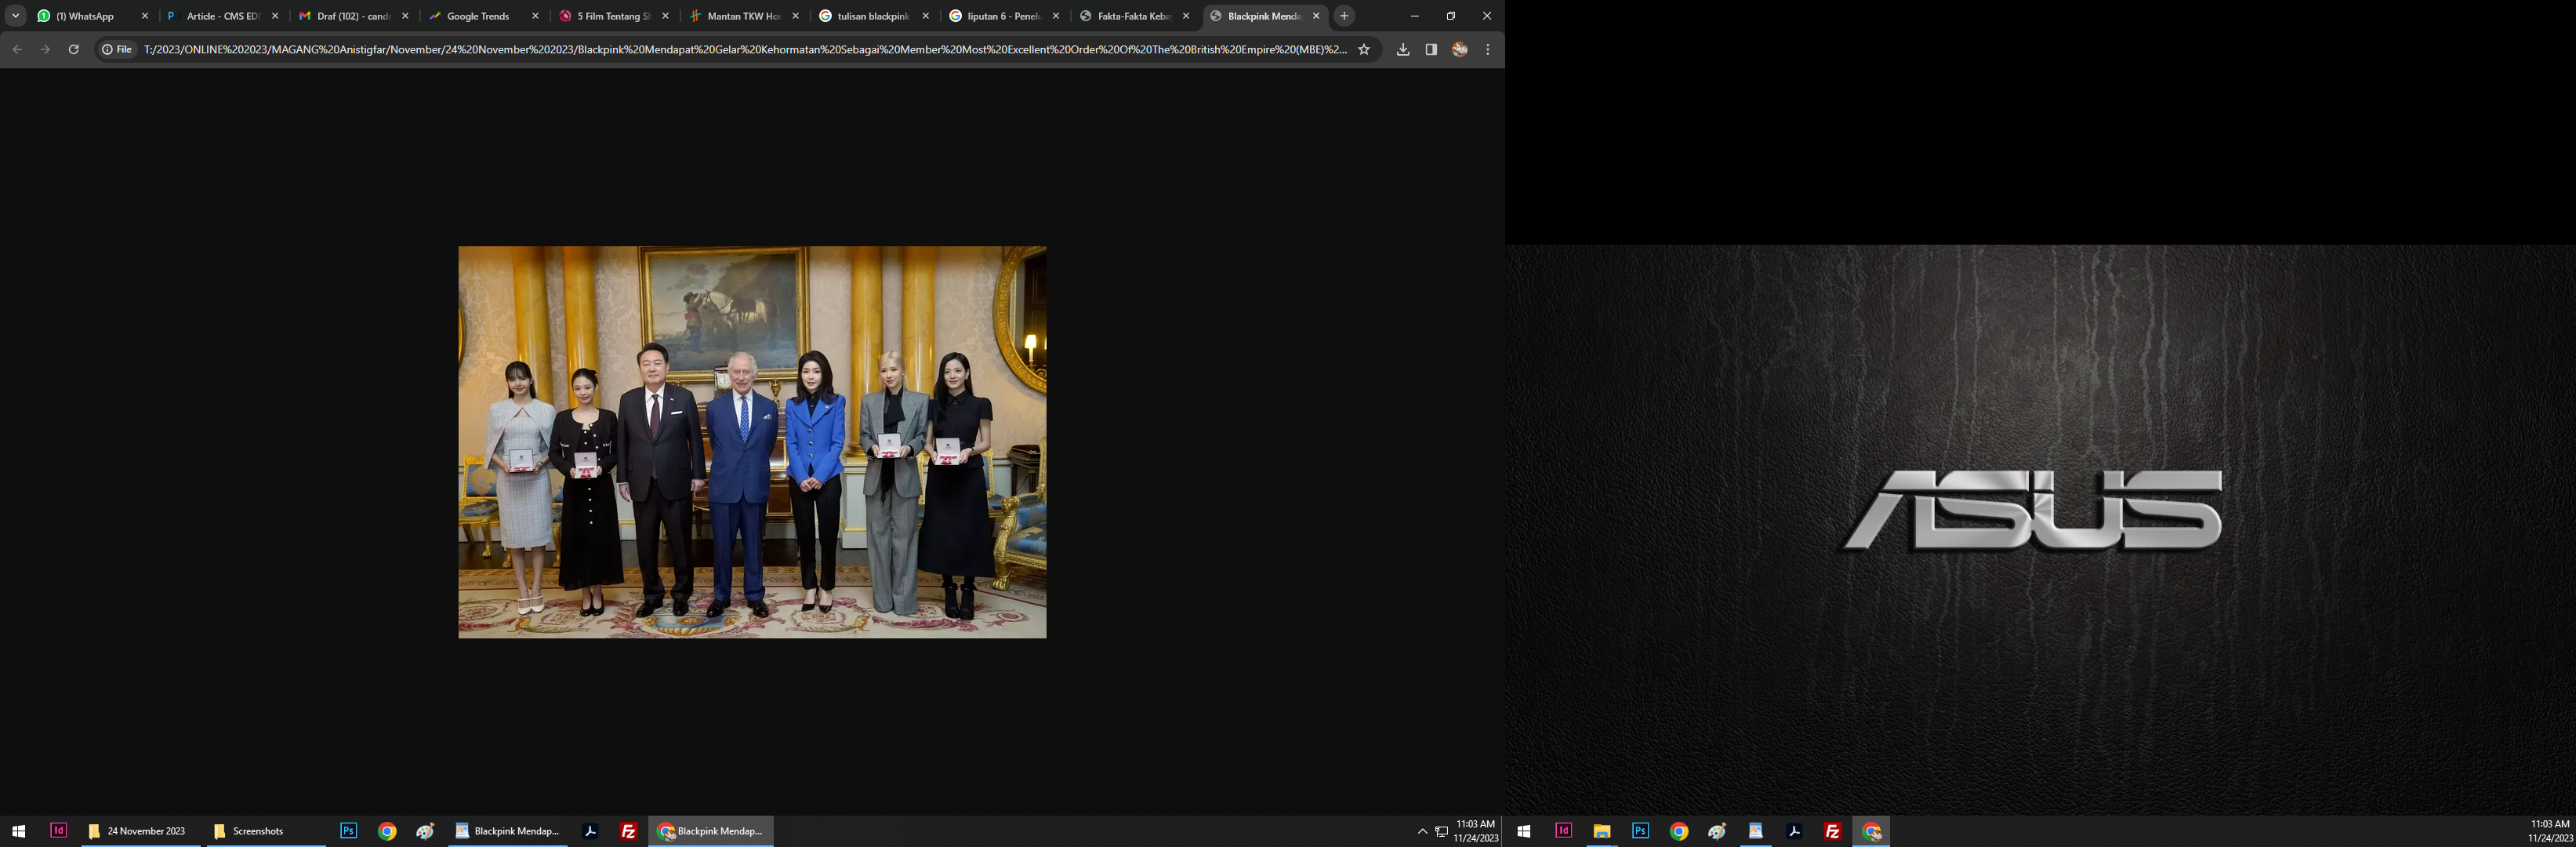Open the tab search dropdown in Chrome

pos(15,16)
